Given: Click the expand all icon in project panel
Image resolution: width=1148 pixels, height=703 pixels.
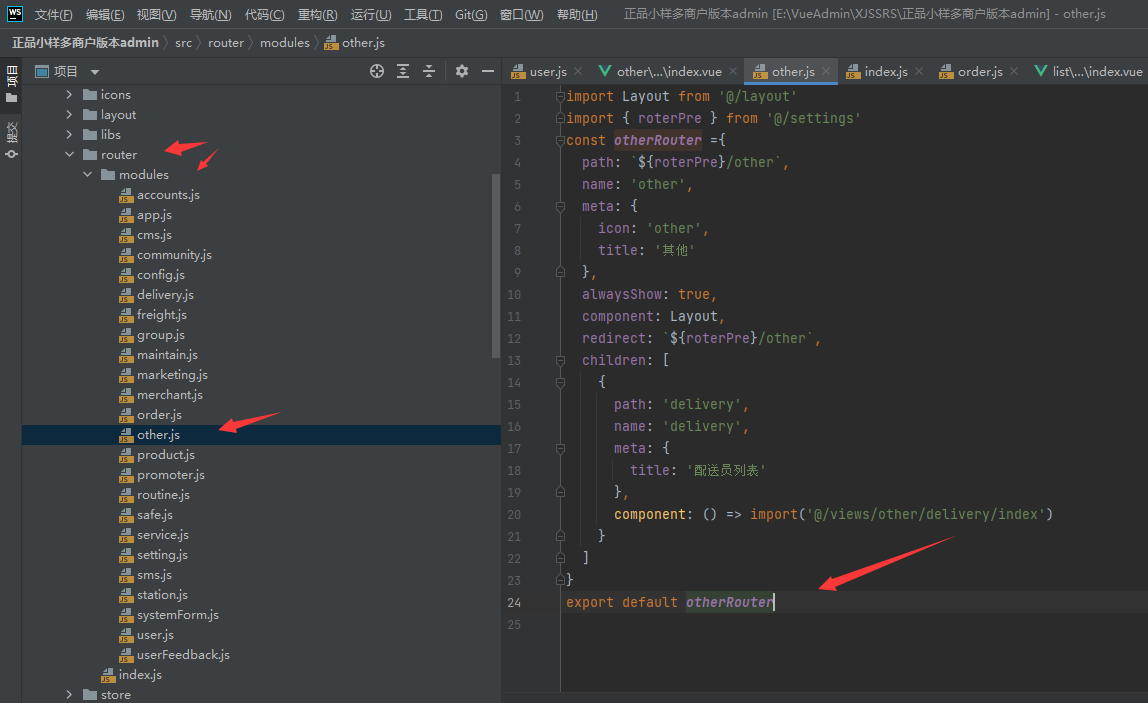Looking at the screenshot, I should [x=403, y=71].
